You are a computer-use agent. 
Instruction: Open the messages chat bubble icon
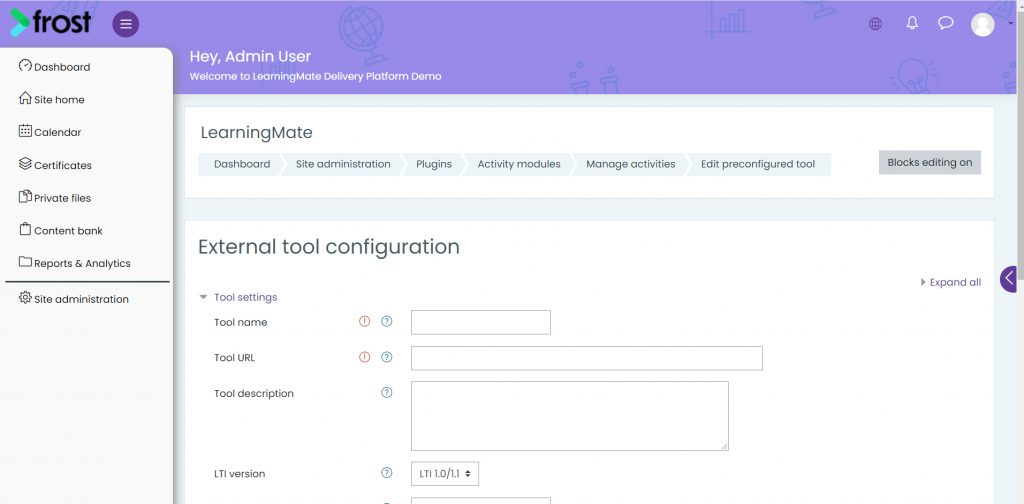(x=945, y=24)
